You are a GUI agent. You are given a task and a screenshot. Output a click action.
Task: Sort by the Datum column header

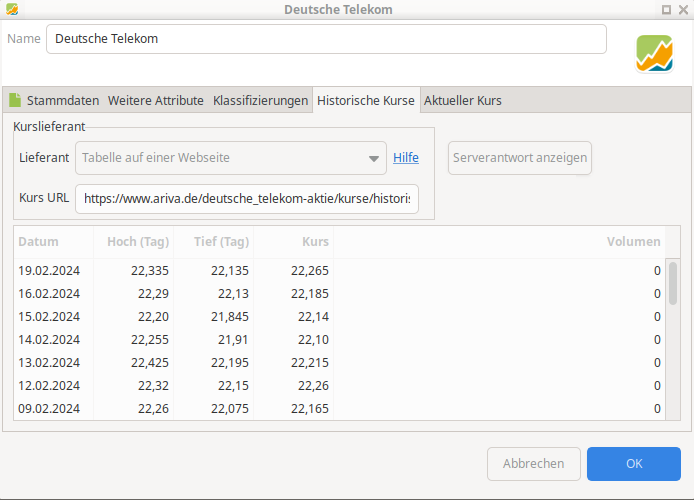click(x=53, y=242)
